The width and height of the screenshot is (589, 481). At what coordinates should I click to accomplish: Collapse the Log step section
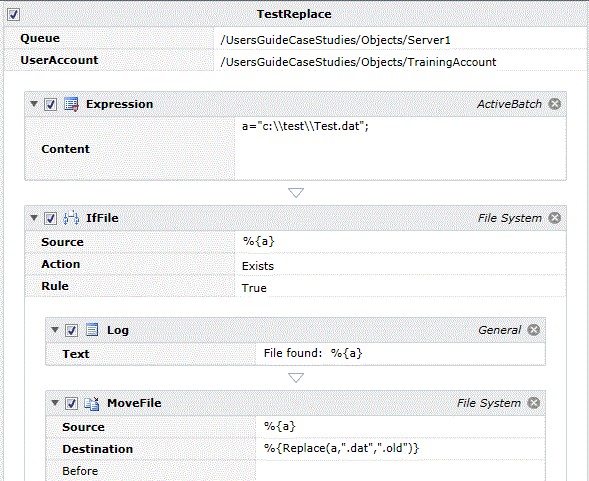pyautogui.click(x=55, y=330)
